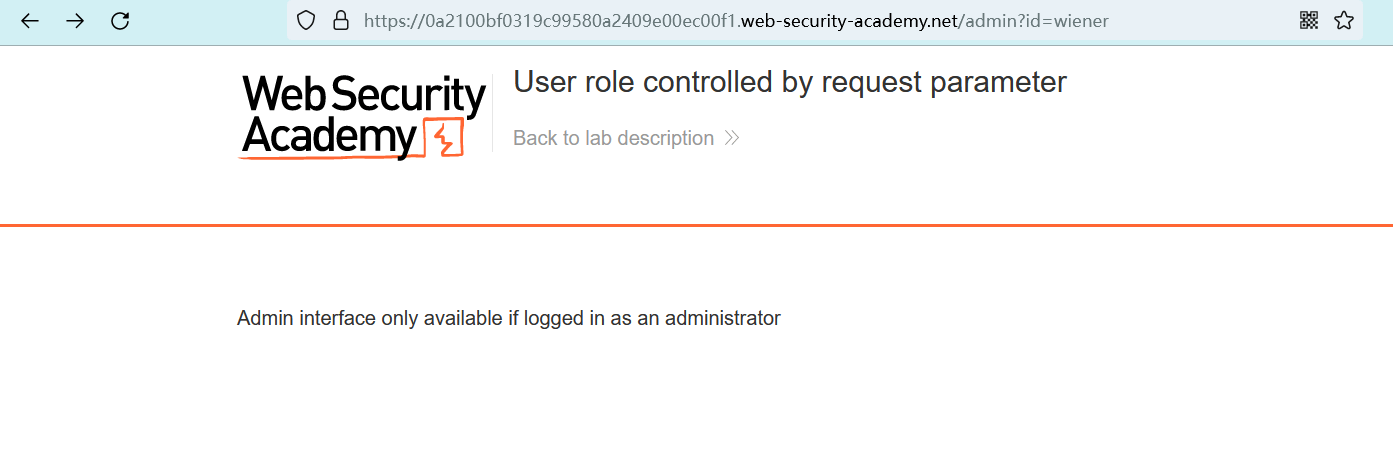Bookmark this page with the star icon
1393x454 pixels.
pyautogui.click(x=1344, y=20)
